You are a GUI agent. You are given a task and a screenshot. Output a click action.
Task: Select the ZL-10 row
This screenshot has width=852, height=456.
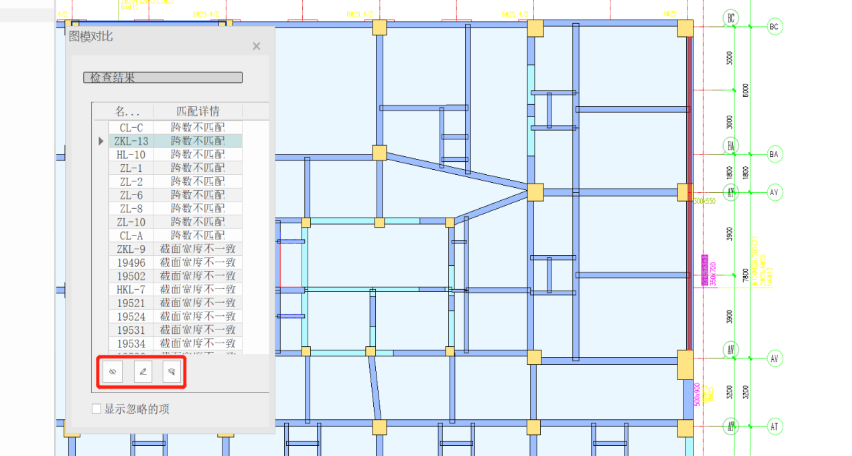(175, 222)
